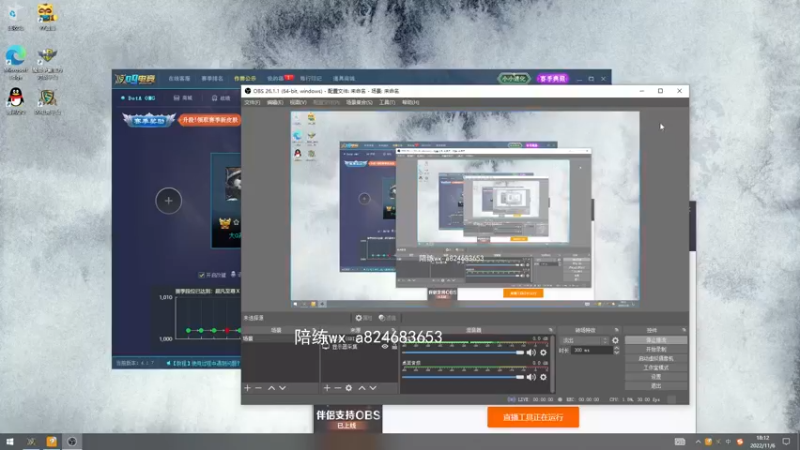The width and height of the screenshot is (800, 450).
Task: Mute the first mixer channel speaker icon
Action: pyautogui.click(x=531, y=353)
